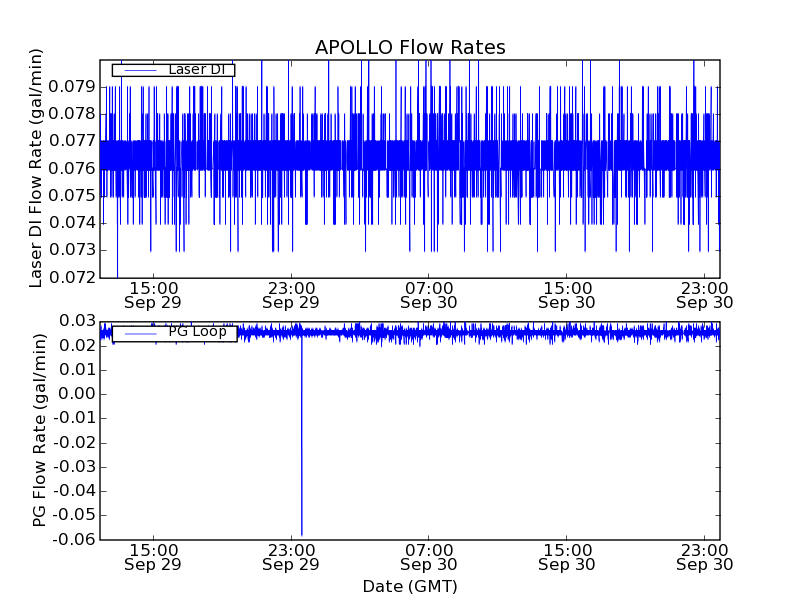Click the Laser DI Flow Rate y-axis label
The width and height of the screenshot is (800, 600).
pyautogui.click(x=37, y=168)
